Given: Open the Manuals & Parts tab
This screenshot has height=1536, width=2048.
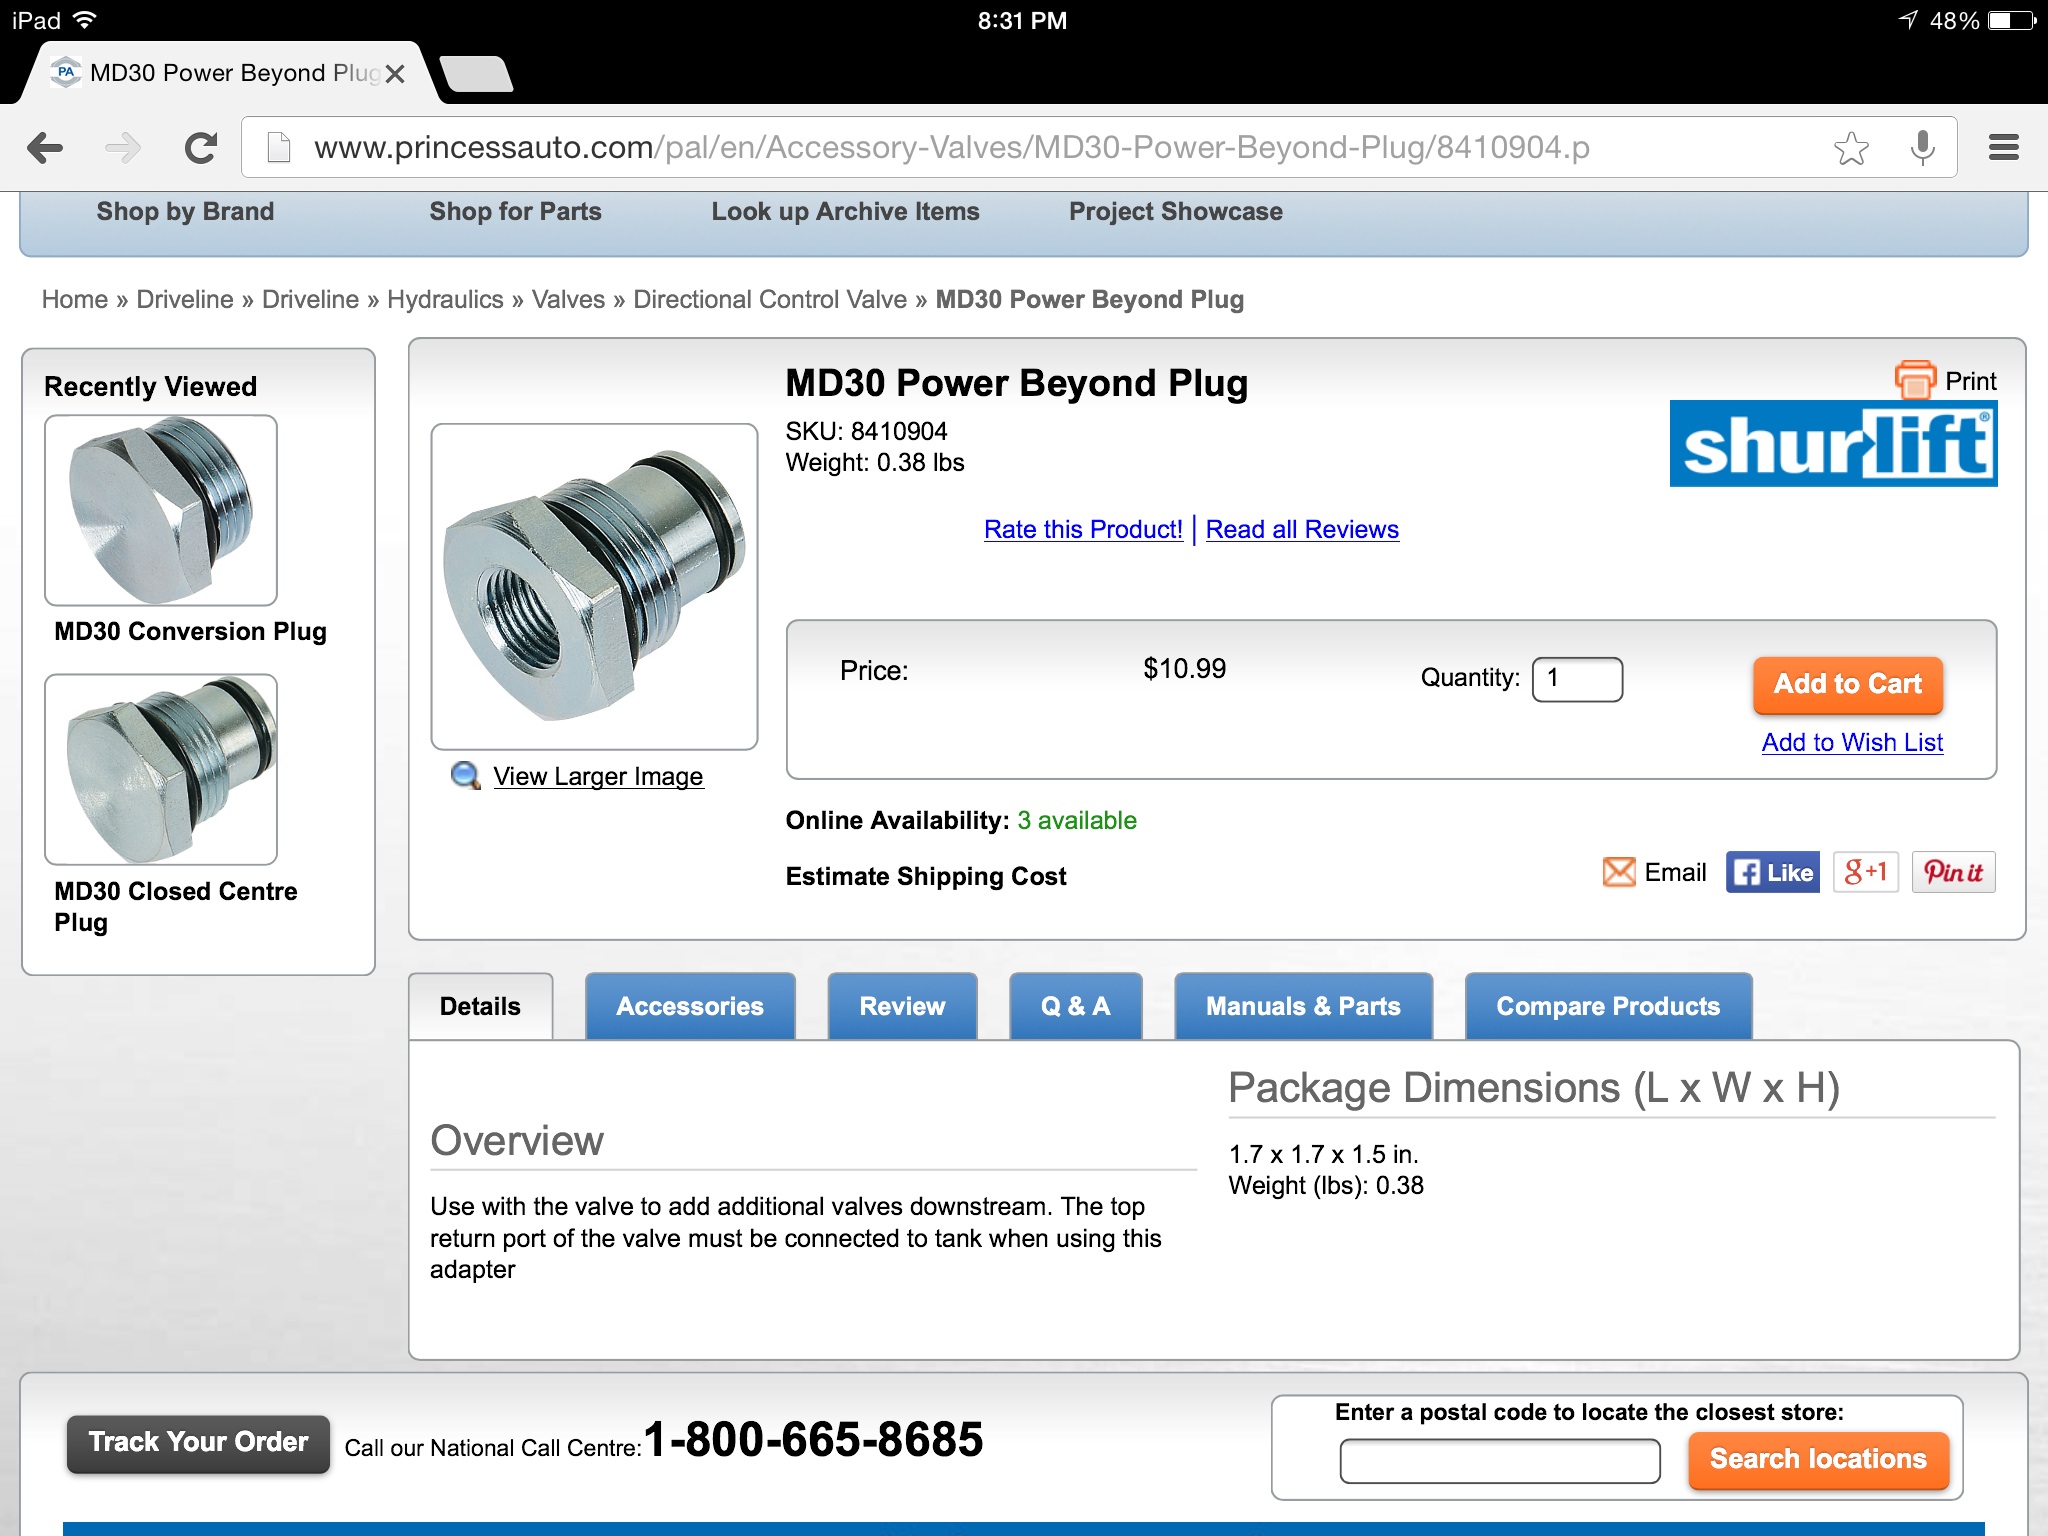Looking at the screenshot, I should coord(1303,1006).
